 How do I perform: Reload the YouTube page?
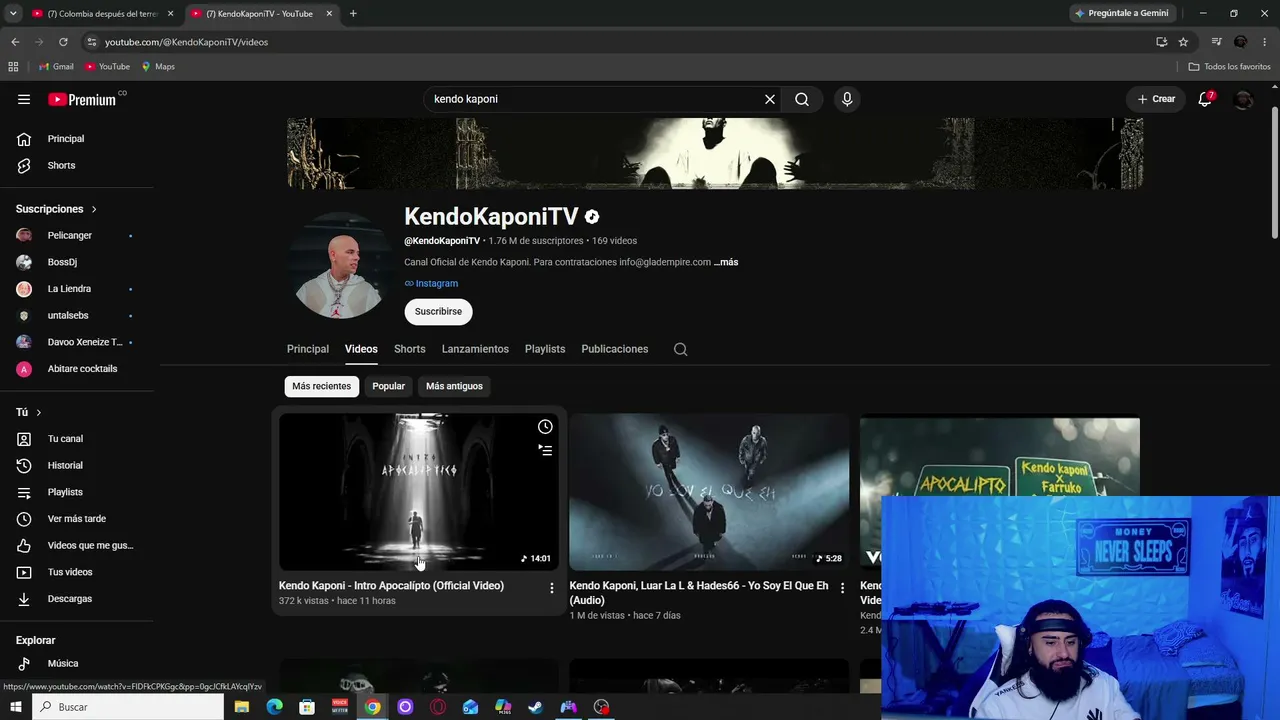click(63, 42)
